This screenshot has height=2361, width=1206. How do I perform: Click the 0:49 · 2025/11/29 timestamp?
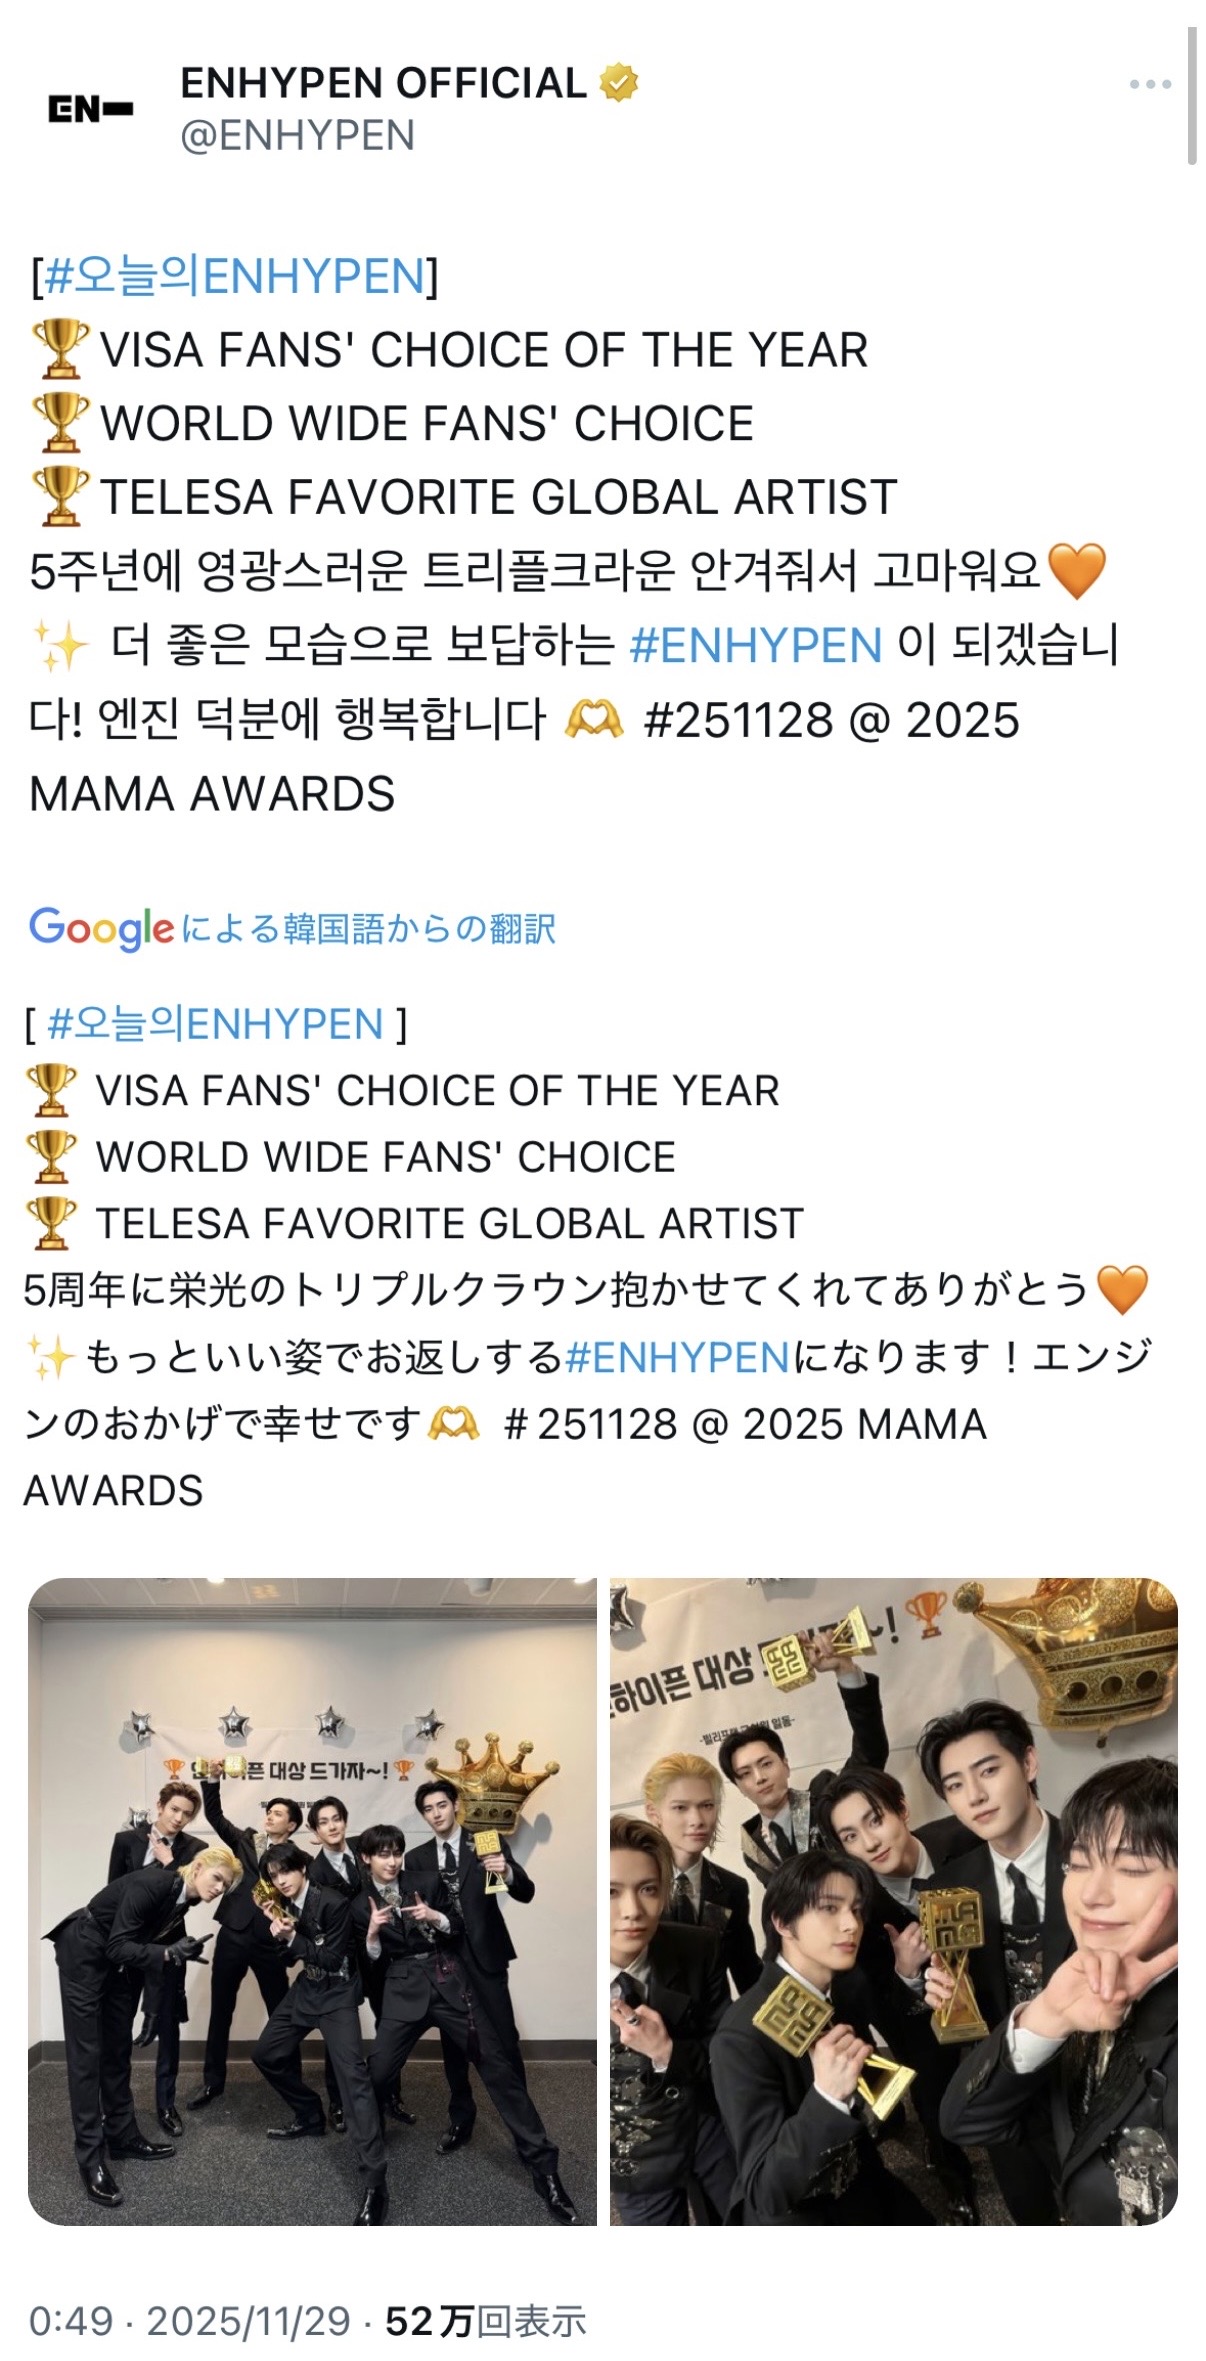click(190, 2321)
